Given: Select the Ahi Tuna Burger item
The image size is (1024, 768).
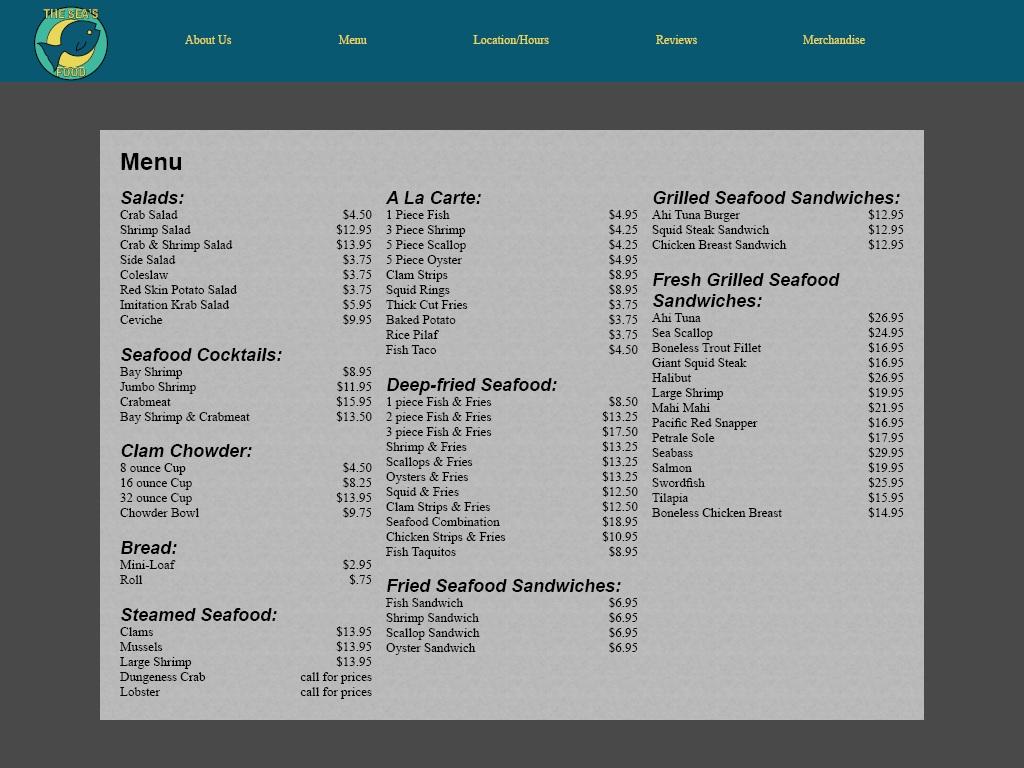Looking at the screenshot, I should 695,215.
